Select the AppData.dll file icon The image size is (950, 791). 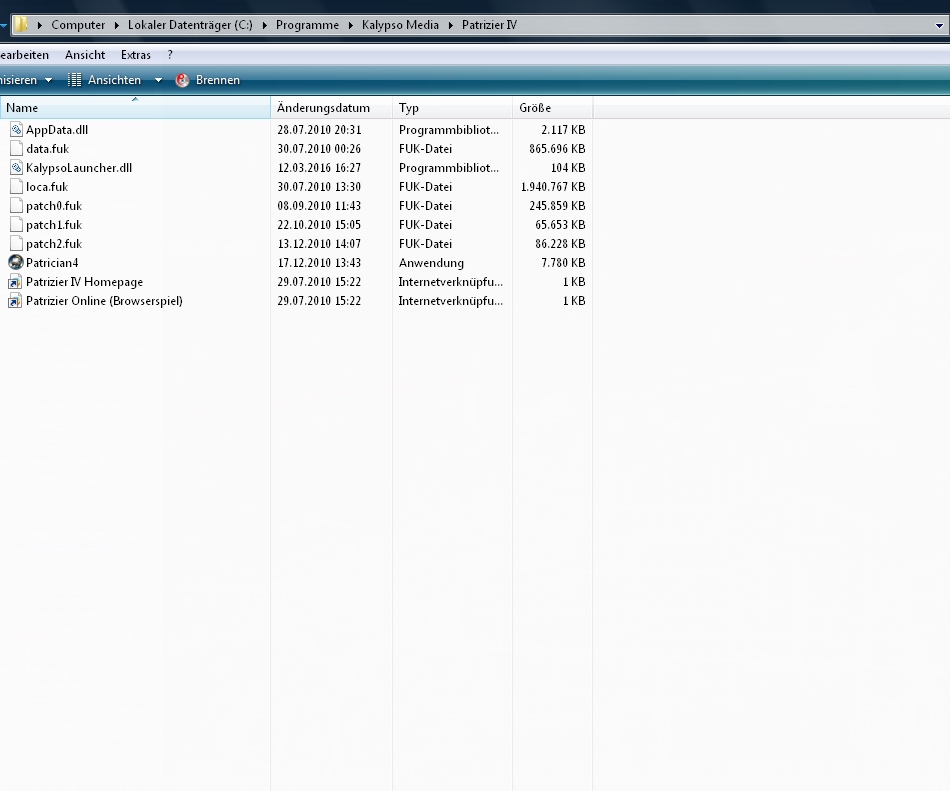coord(16,130)
